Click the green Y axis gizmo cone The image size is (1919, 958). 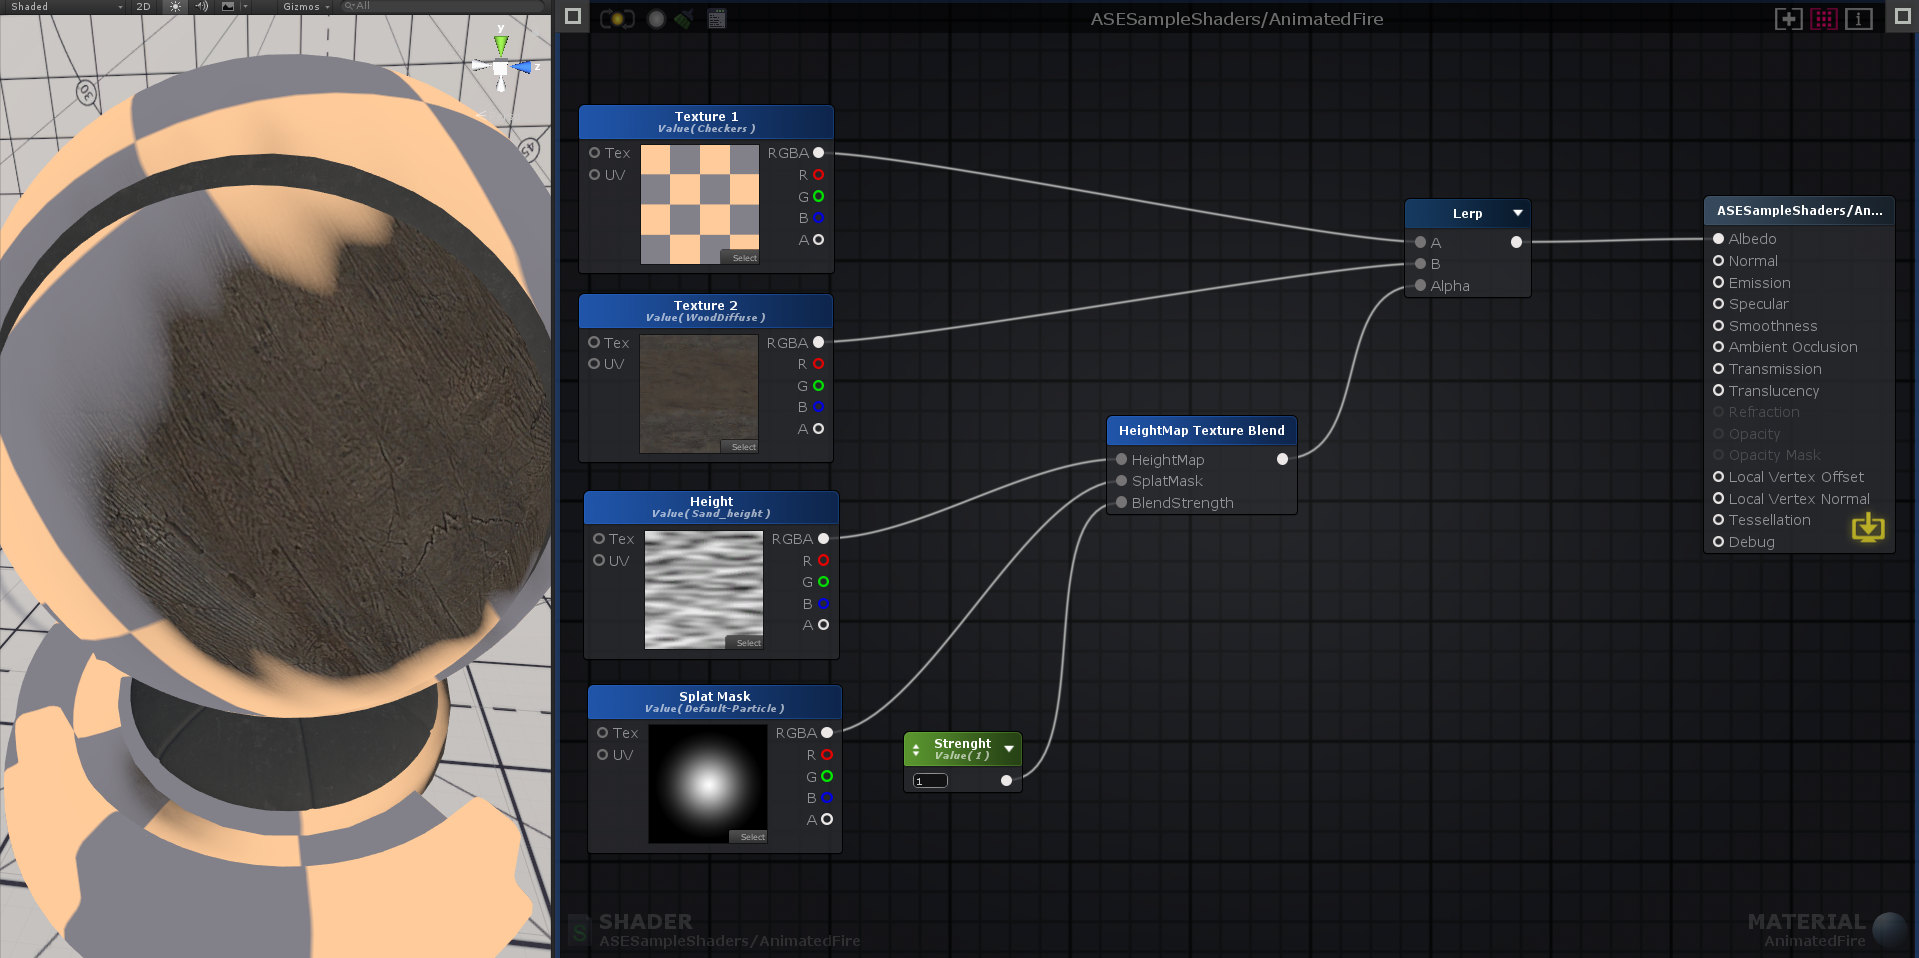[501, 44]
